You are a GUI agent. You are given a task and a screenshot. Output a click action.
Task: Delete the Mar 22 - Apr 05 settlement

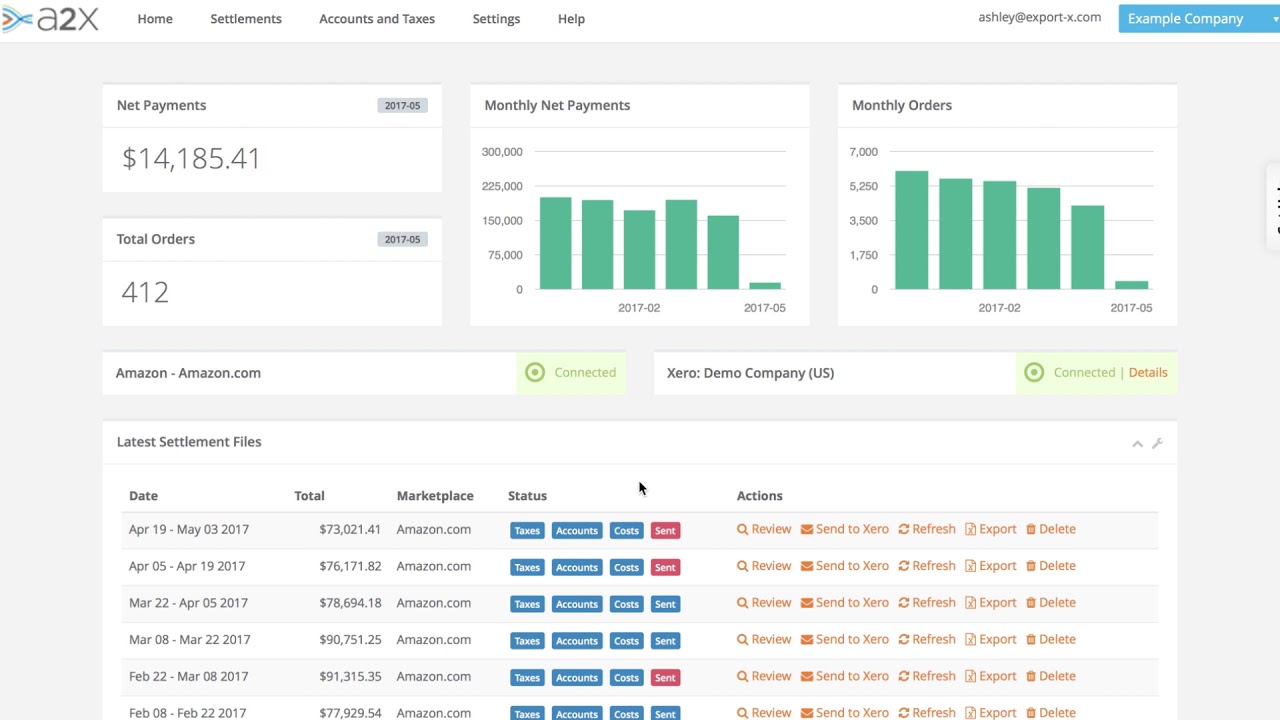click(x=1050, y=602)
